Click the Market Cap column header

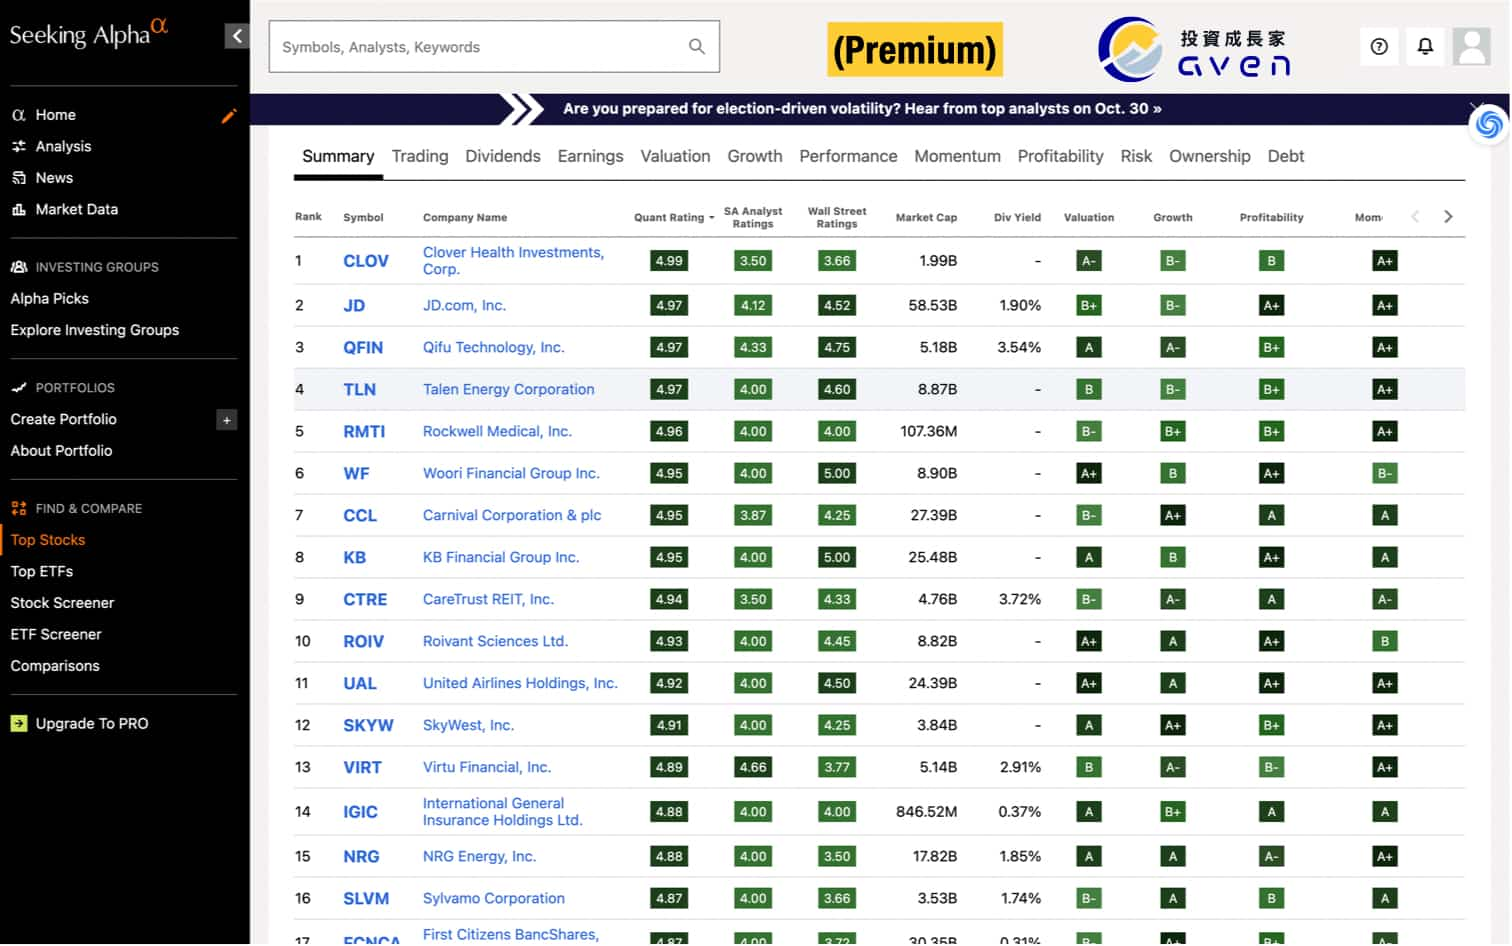926,218
